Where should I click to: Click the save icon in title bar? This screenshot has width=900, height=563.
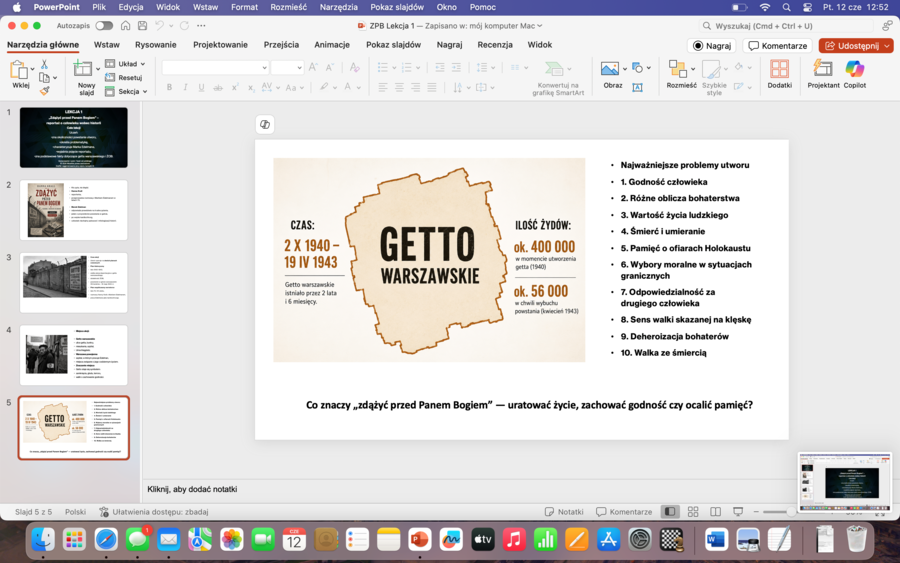[x=142, y=26]
